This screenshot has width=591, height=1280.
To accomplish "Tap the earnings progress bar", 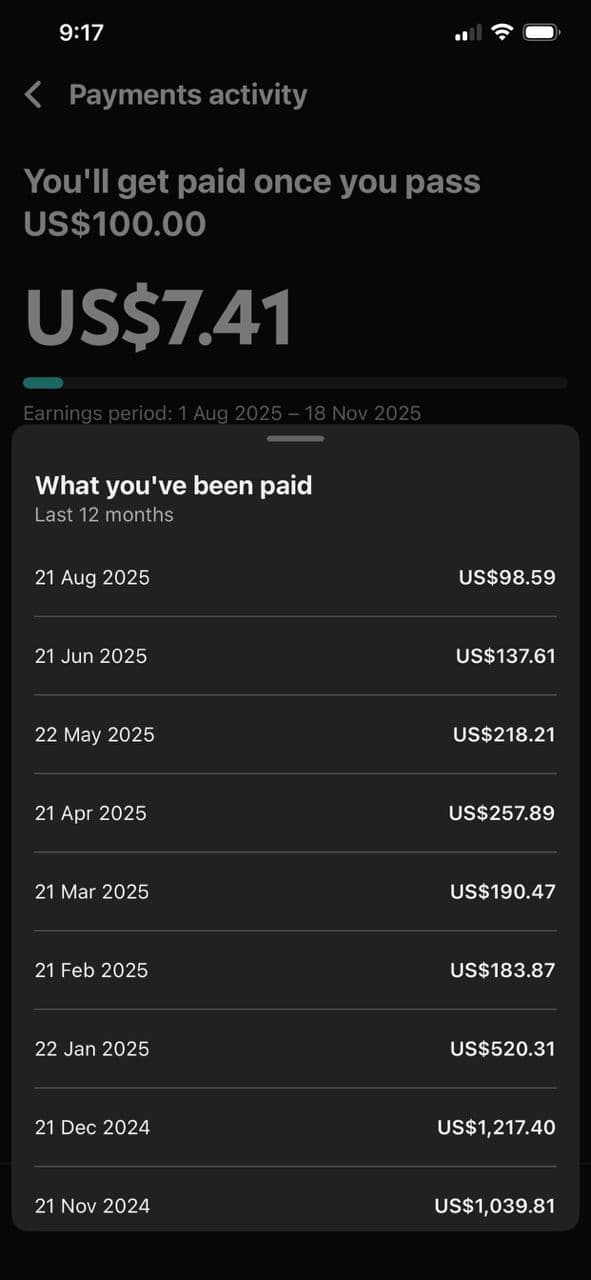I will point(295,383).
